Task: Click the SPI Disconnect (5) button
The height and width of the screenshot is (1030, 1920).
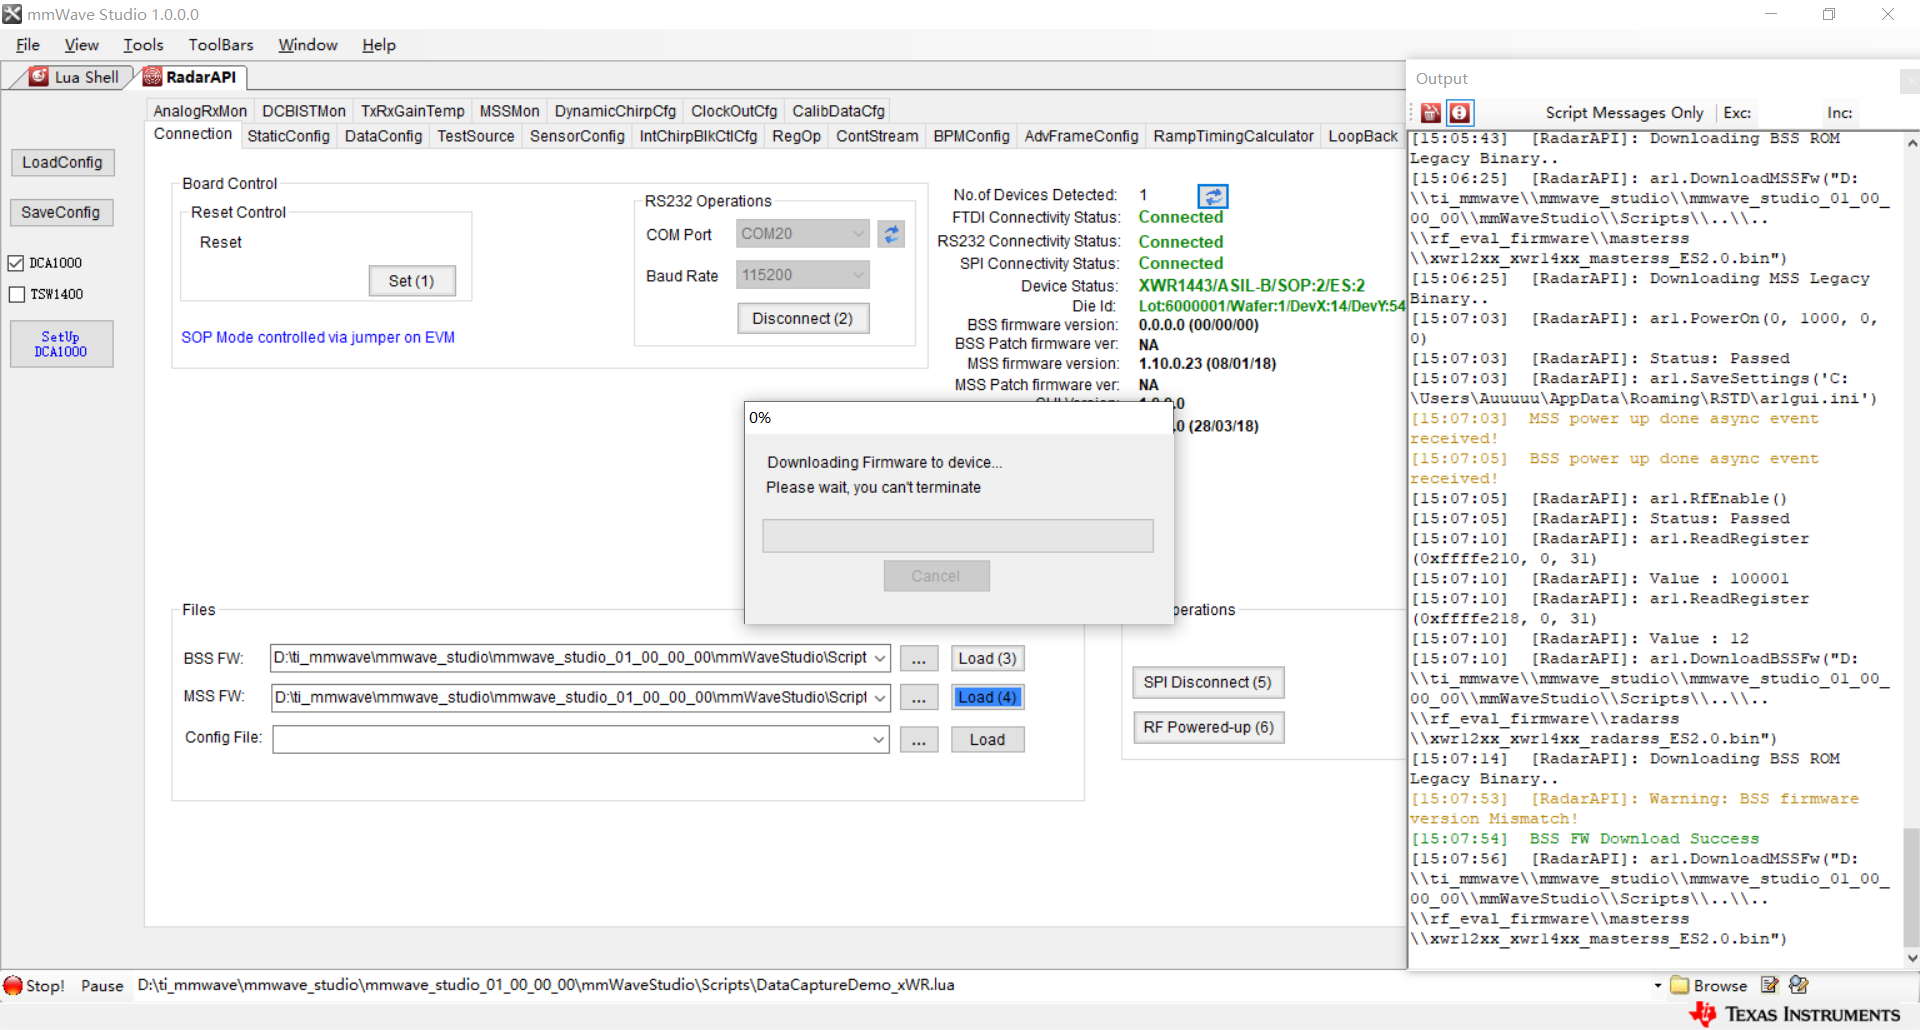Action: (x=1208, y=682)
